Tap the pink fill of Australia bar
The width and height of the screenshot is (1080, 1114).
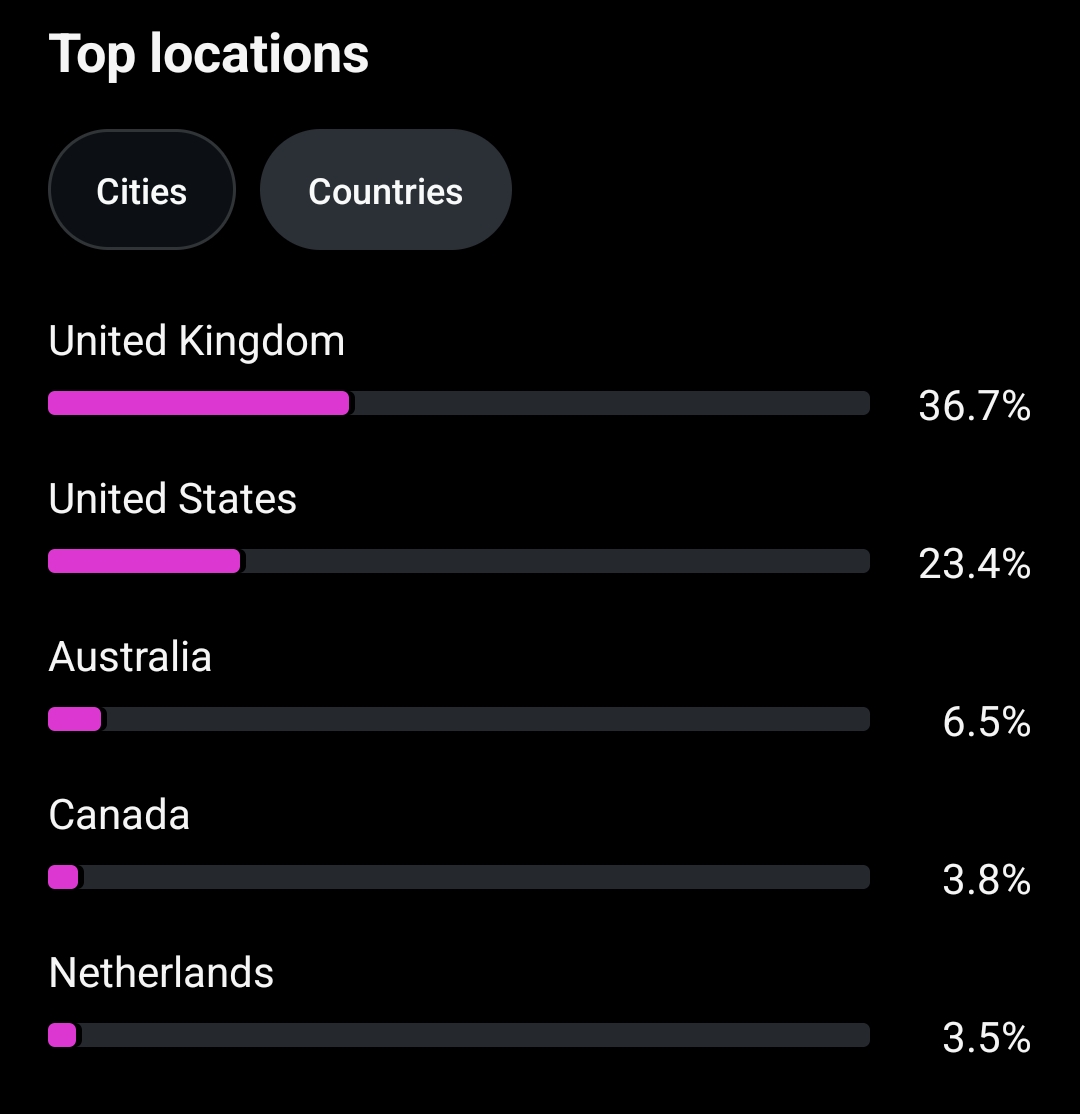pyautogui.click(x=75, y=719)
